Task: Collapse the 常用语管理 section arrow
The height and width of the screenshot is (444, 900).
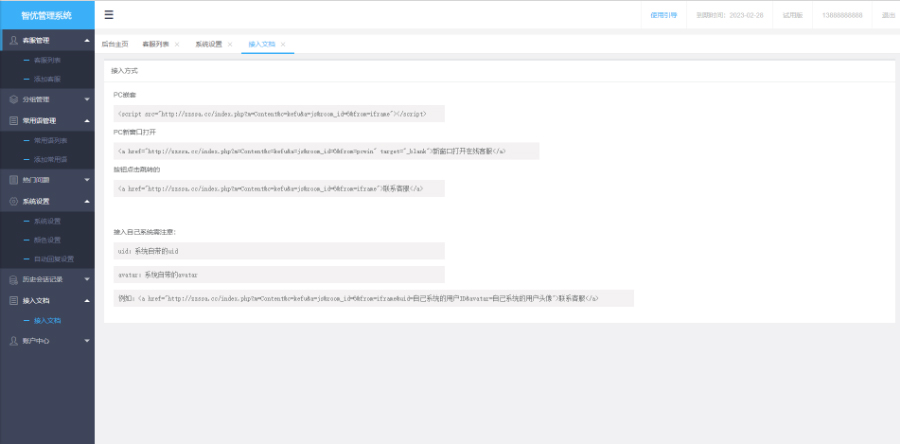Action: click(87, 121)
